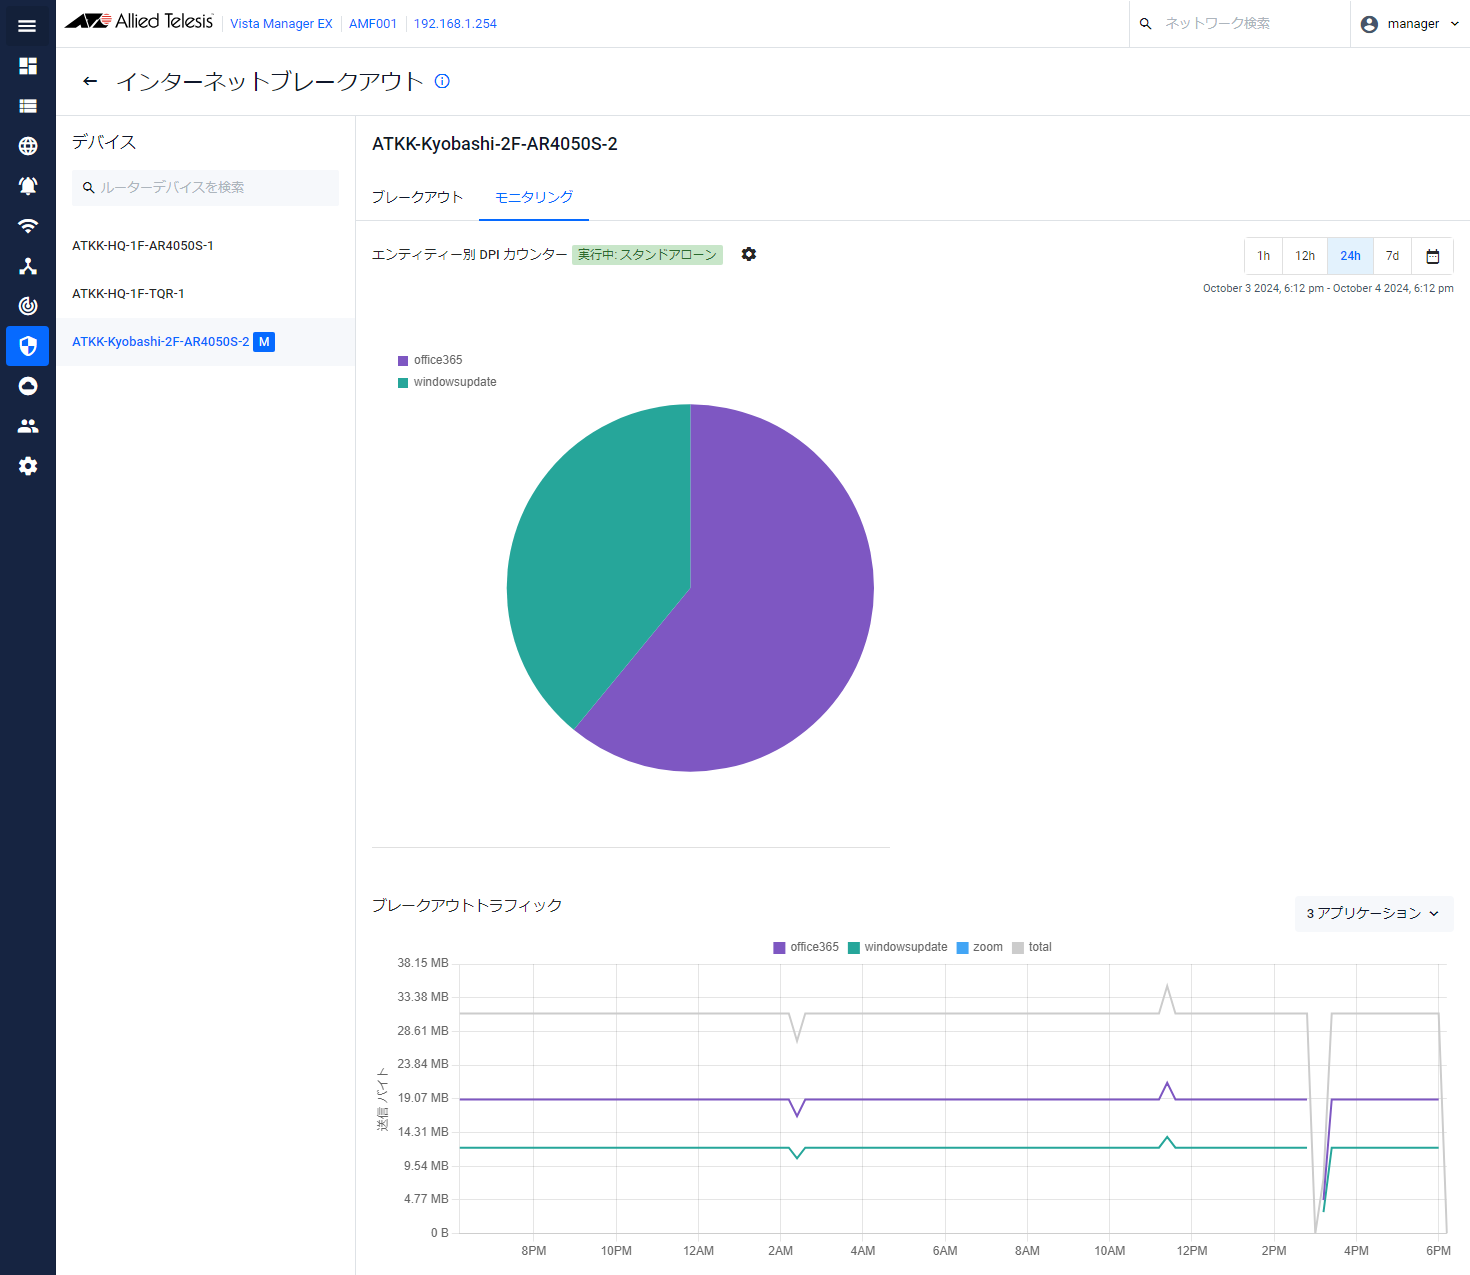
Task: Click the globe network map icon
Action: pos(28,146)
